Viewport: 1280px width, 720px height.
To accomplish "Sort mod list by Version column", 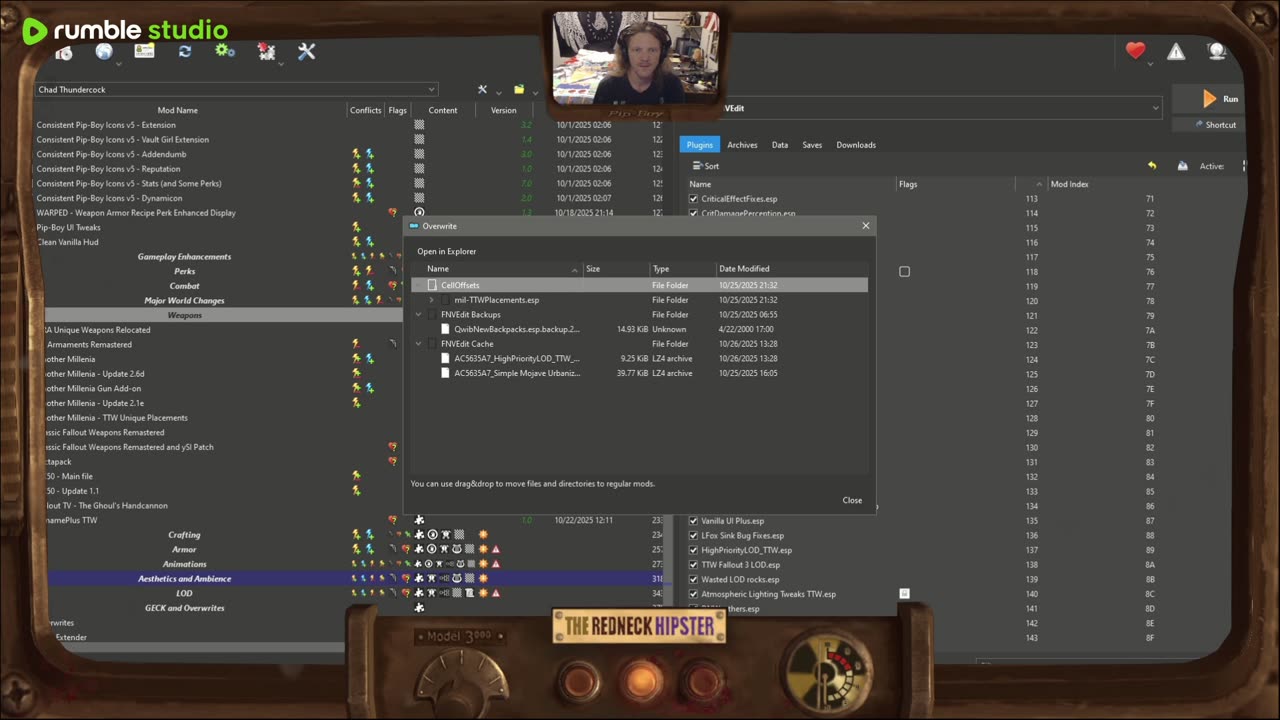I will [504, 111].
